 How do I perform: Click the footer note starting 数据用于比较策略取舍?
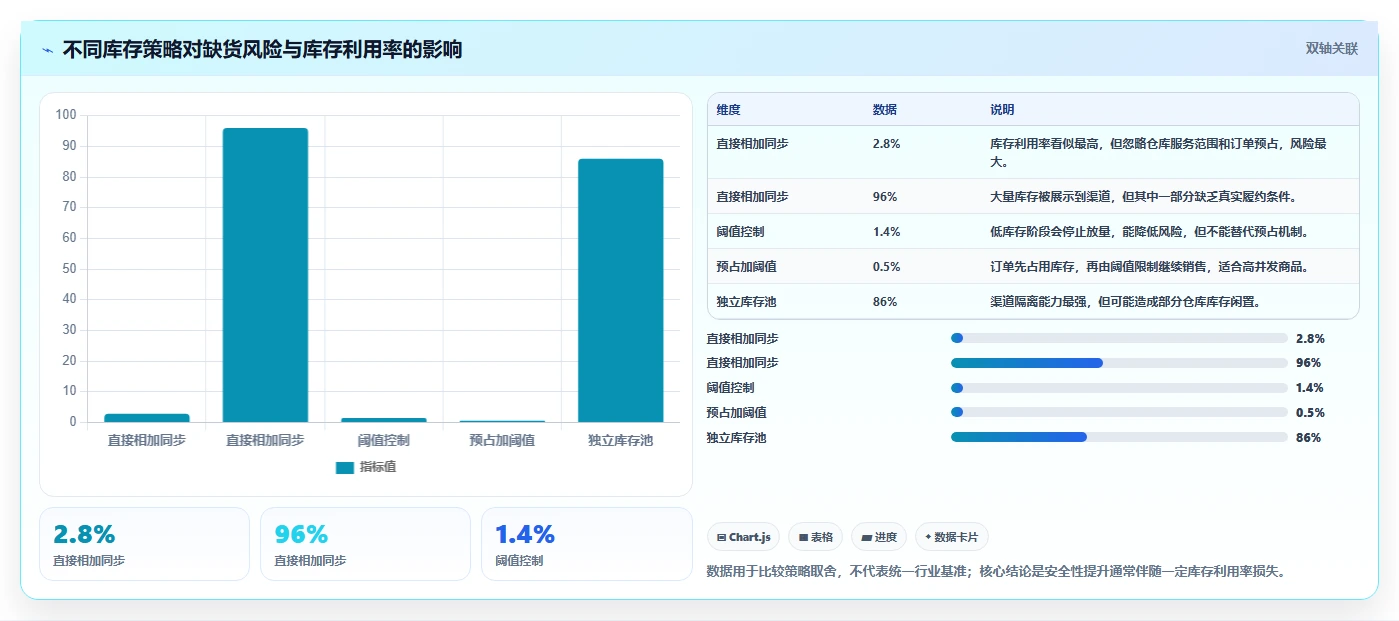click(x=996, y=572)
